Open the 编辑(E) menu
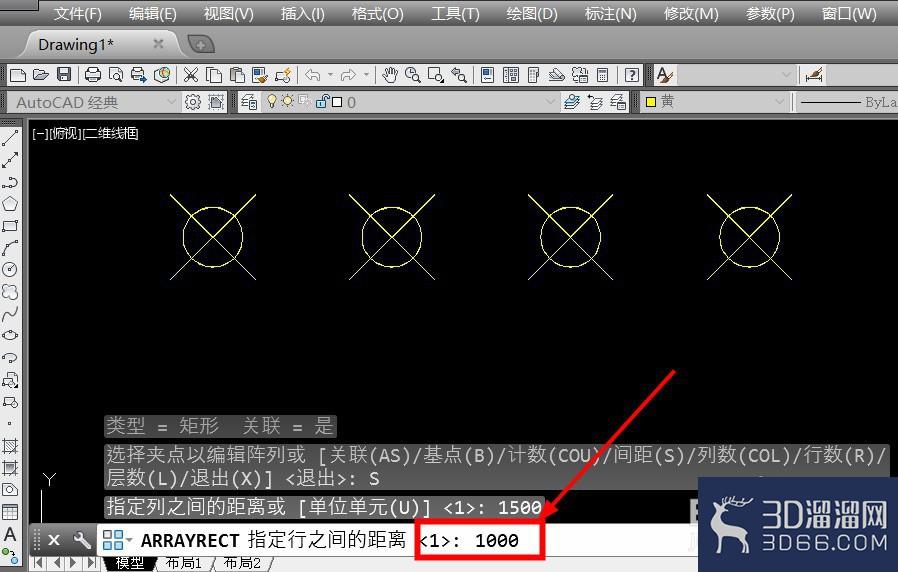Viewport: 898px width, 572px height. [152, 13]
